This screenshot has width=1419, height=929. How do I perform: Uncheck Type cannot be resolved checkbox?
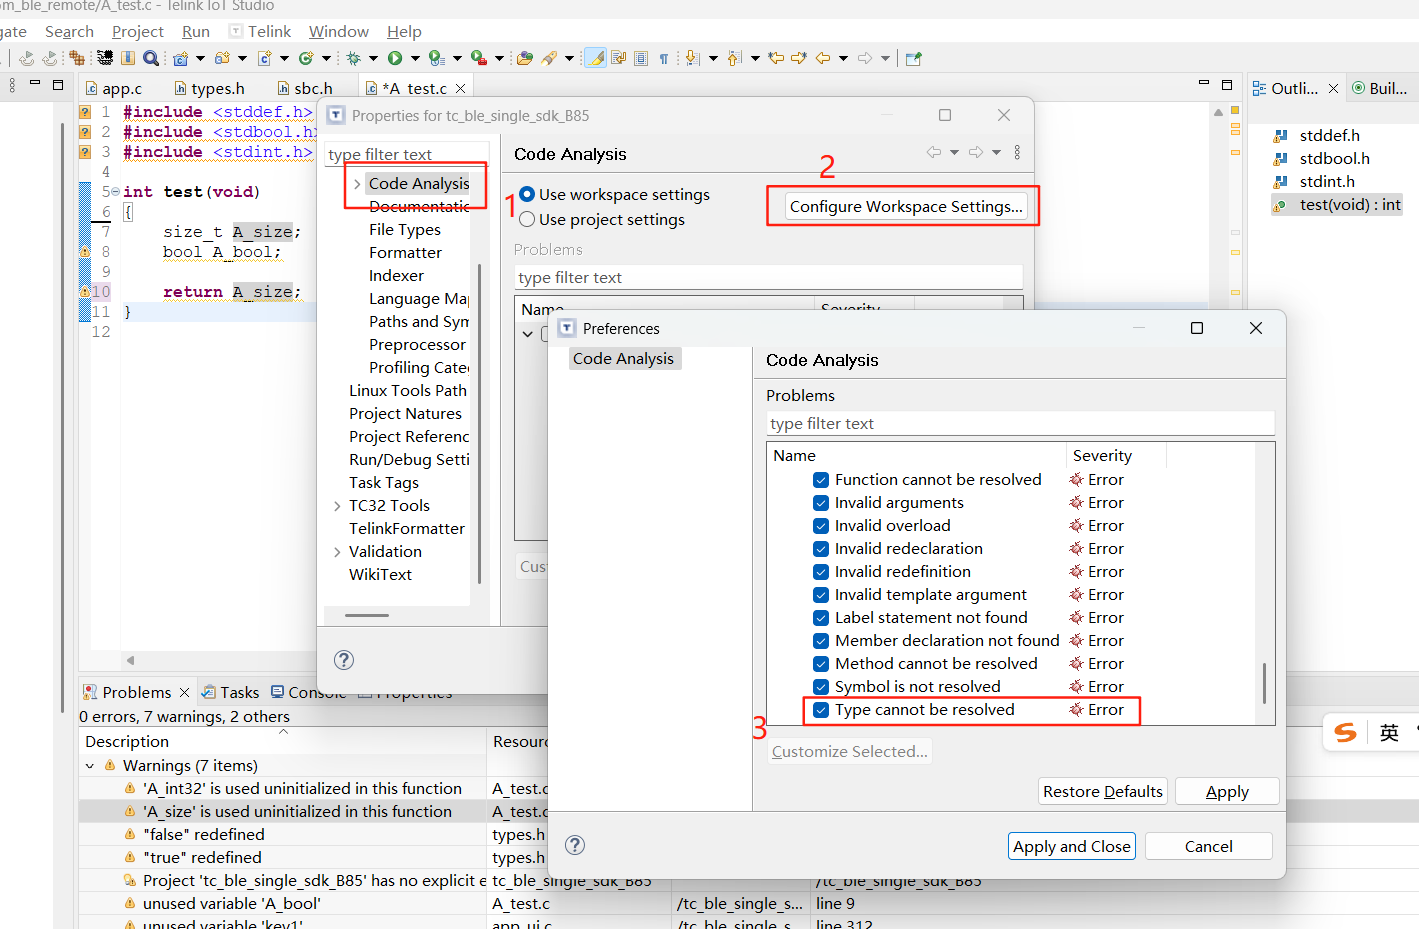click(x=821, y=710)
